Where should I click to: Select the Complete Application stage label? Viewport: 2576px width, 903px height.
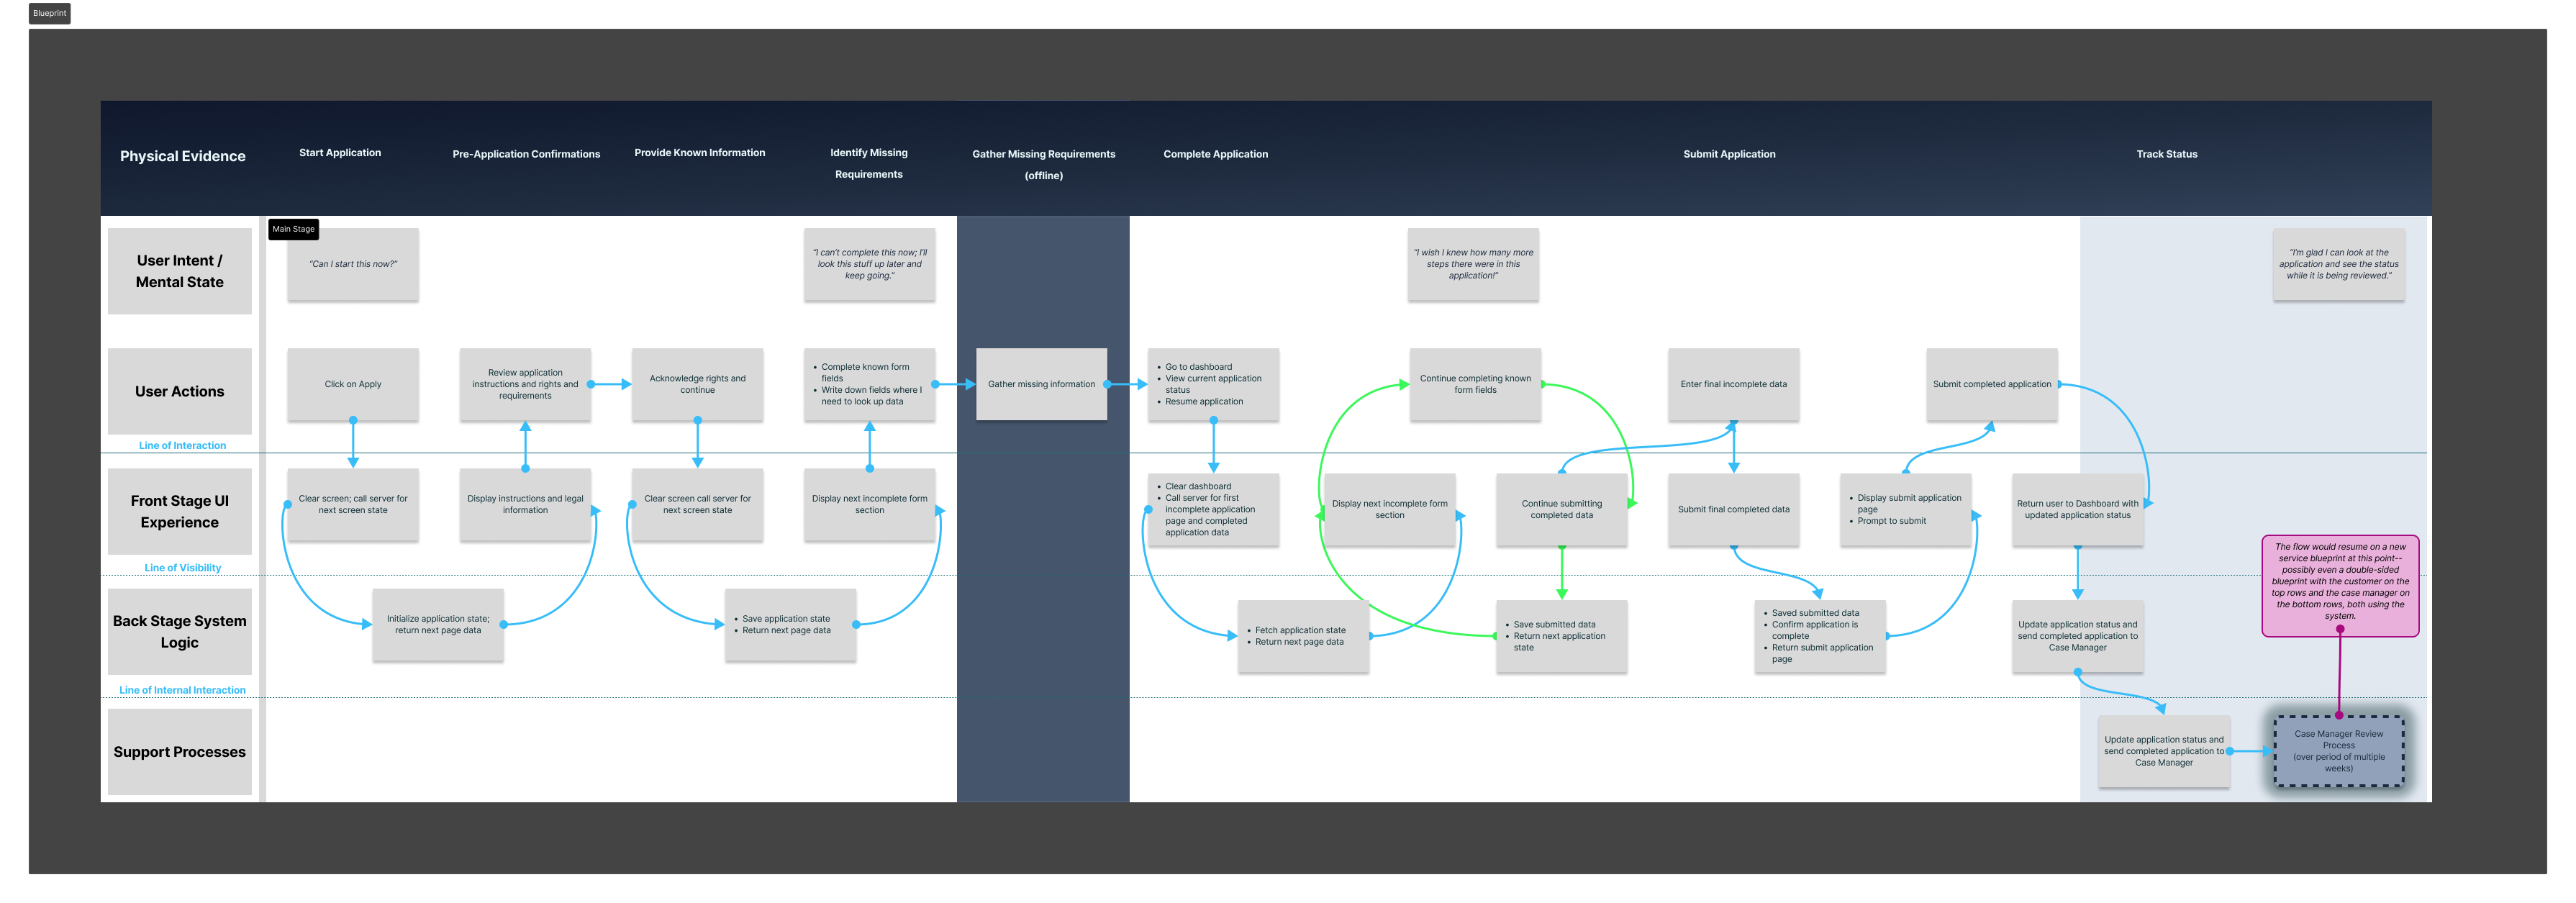pos(1215,153)
